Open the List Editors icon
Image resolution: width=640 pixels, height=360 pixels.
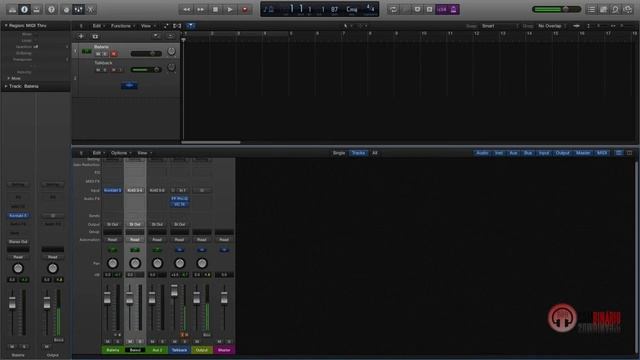pos(591,9)
